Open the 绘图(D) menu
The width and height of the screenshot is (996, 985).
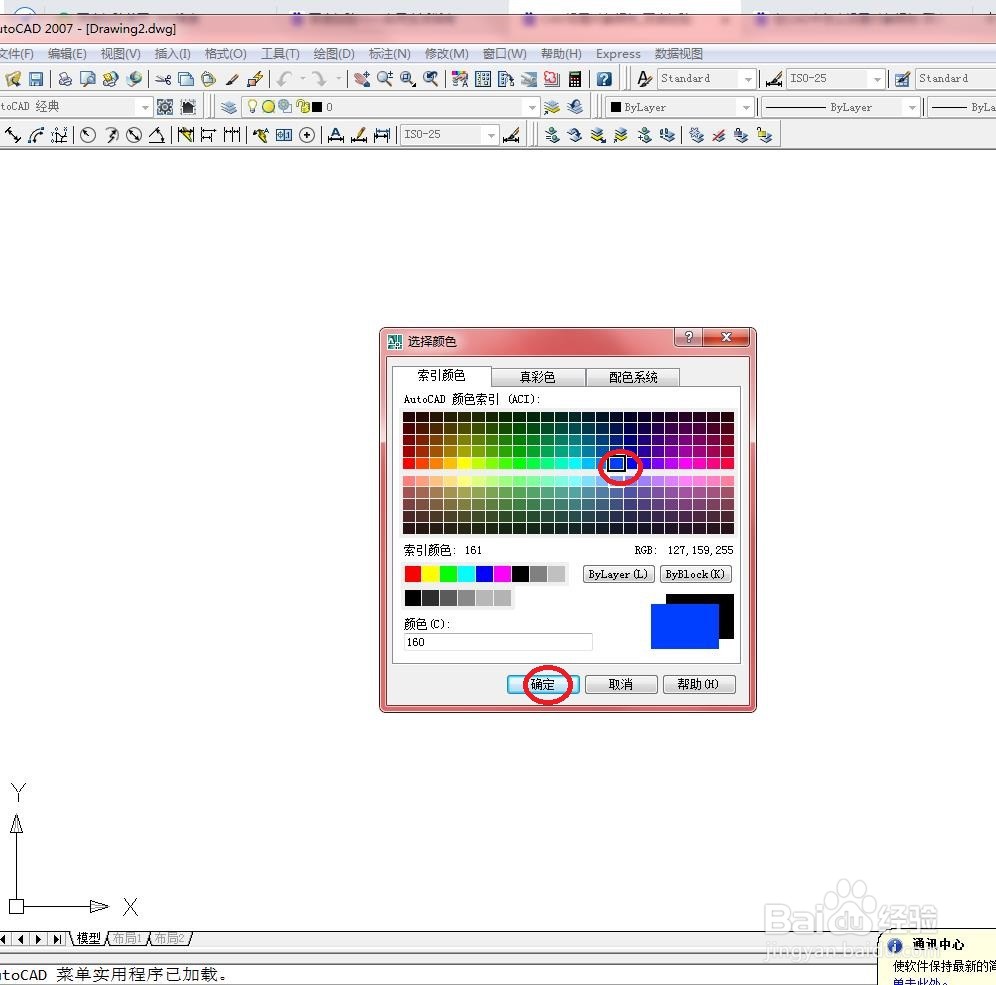(334, 54)
